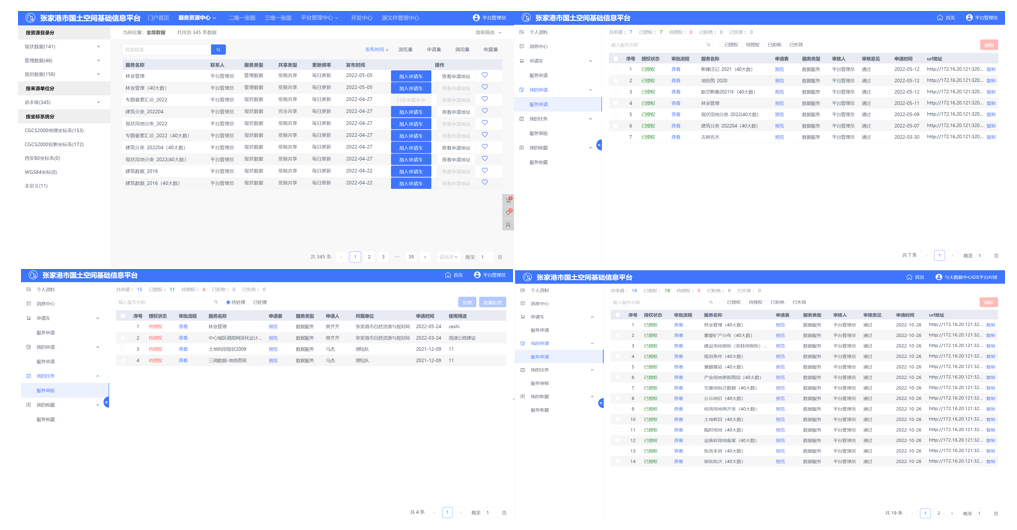This screenshot has height=530, width=1017.
Task: Click the next-page arrow in the catalog pagination
Action: coord(425,257)
